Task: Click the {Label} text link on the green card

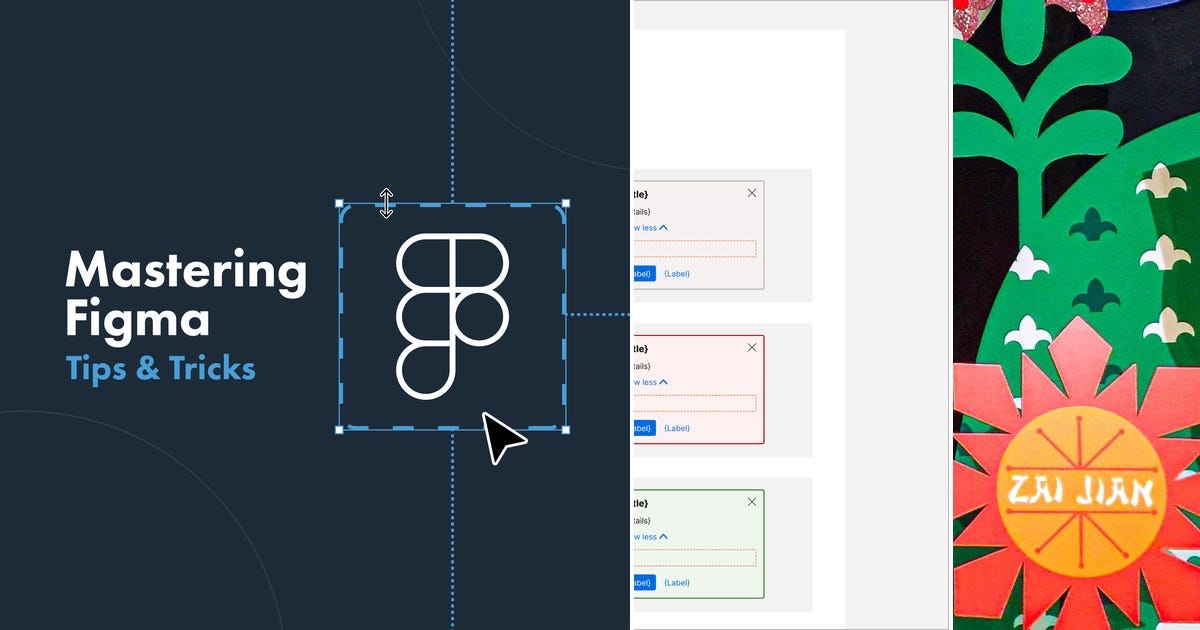Action: (x=676, y=582)
